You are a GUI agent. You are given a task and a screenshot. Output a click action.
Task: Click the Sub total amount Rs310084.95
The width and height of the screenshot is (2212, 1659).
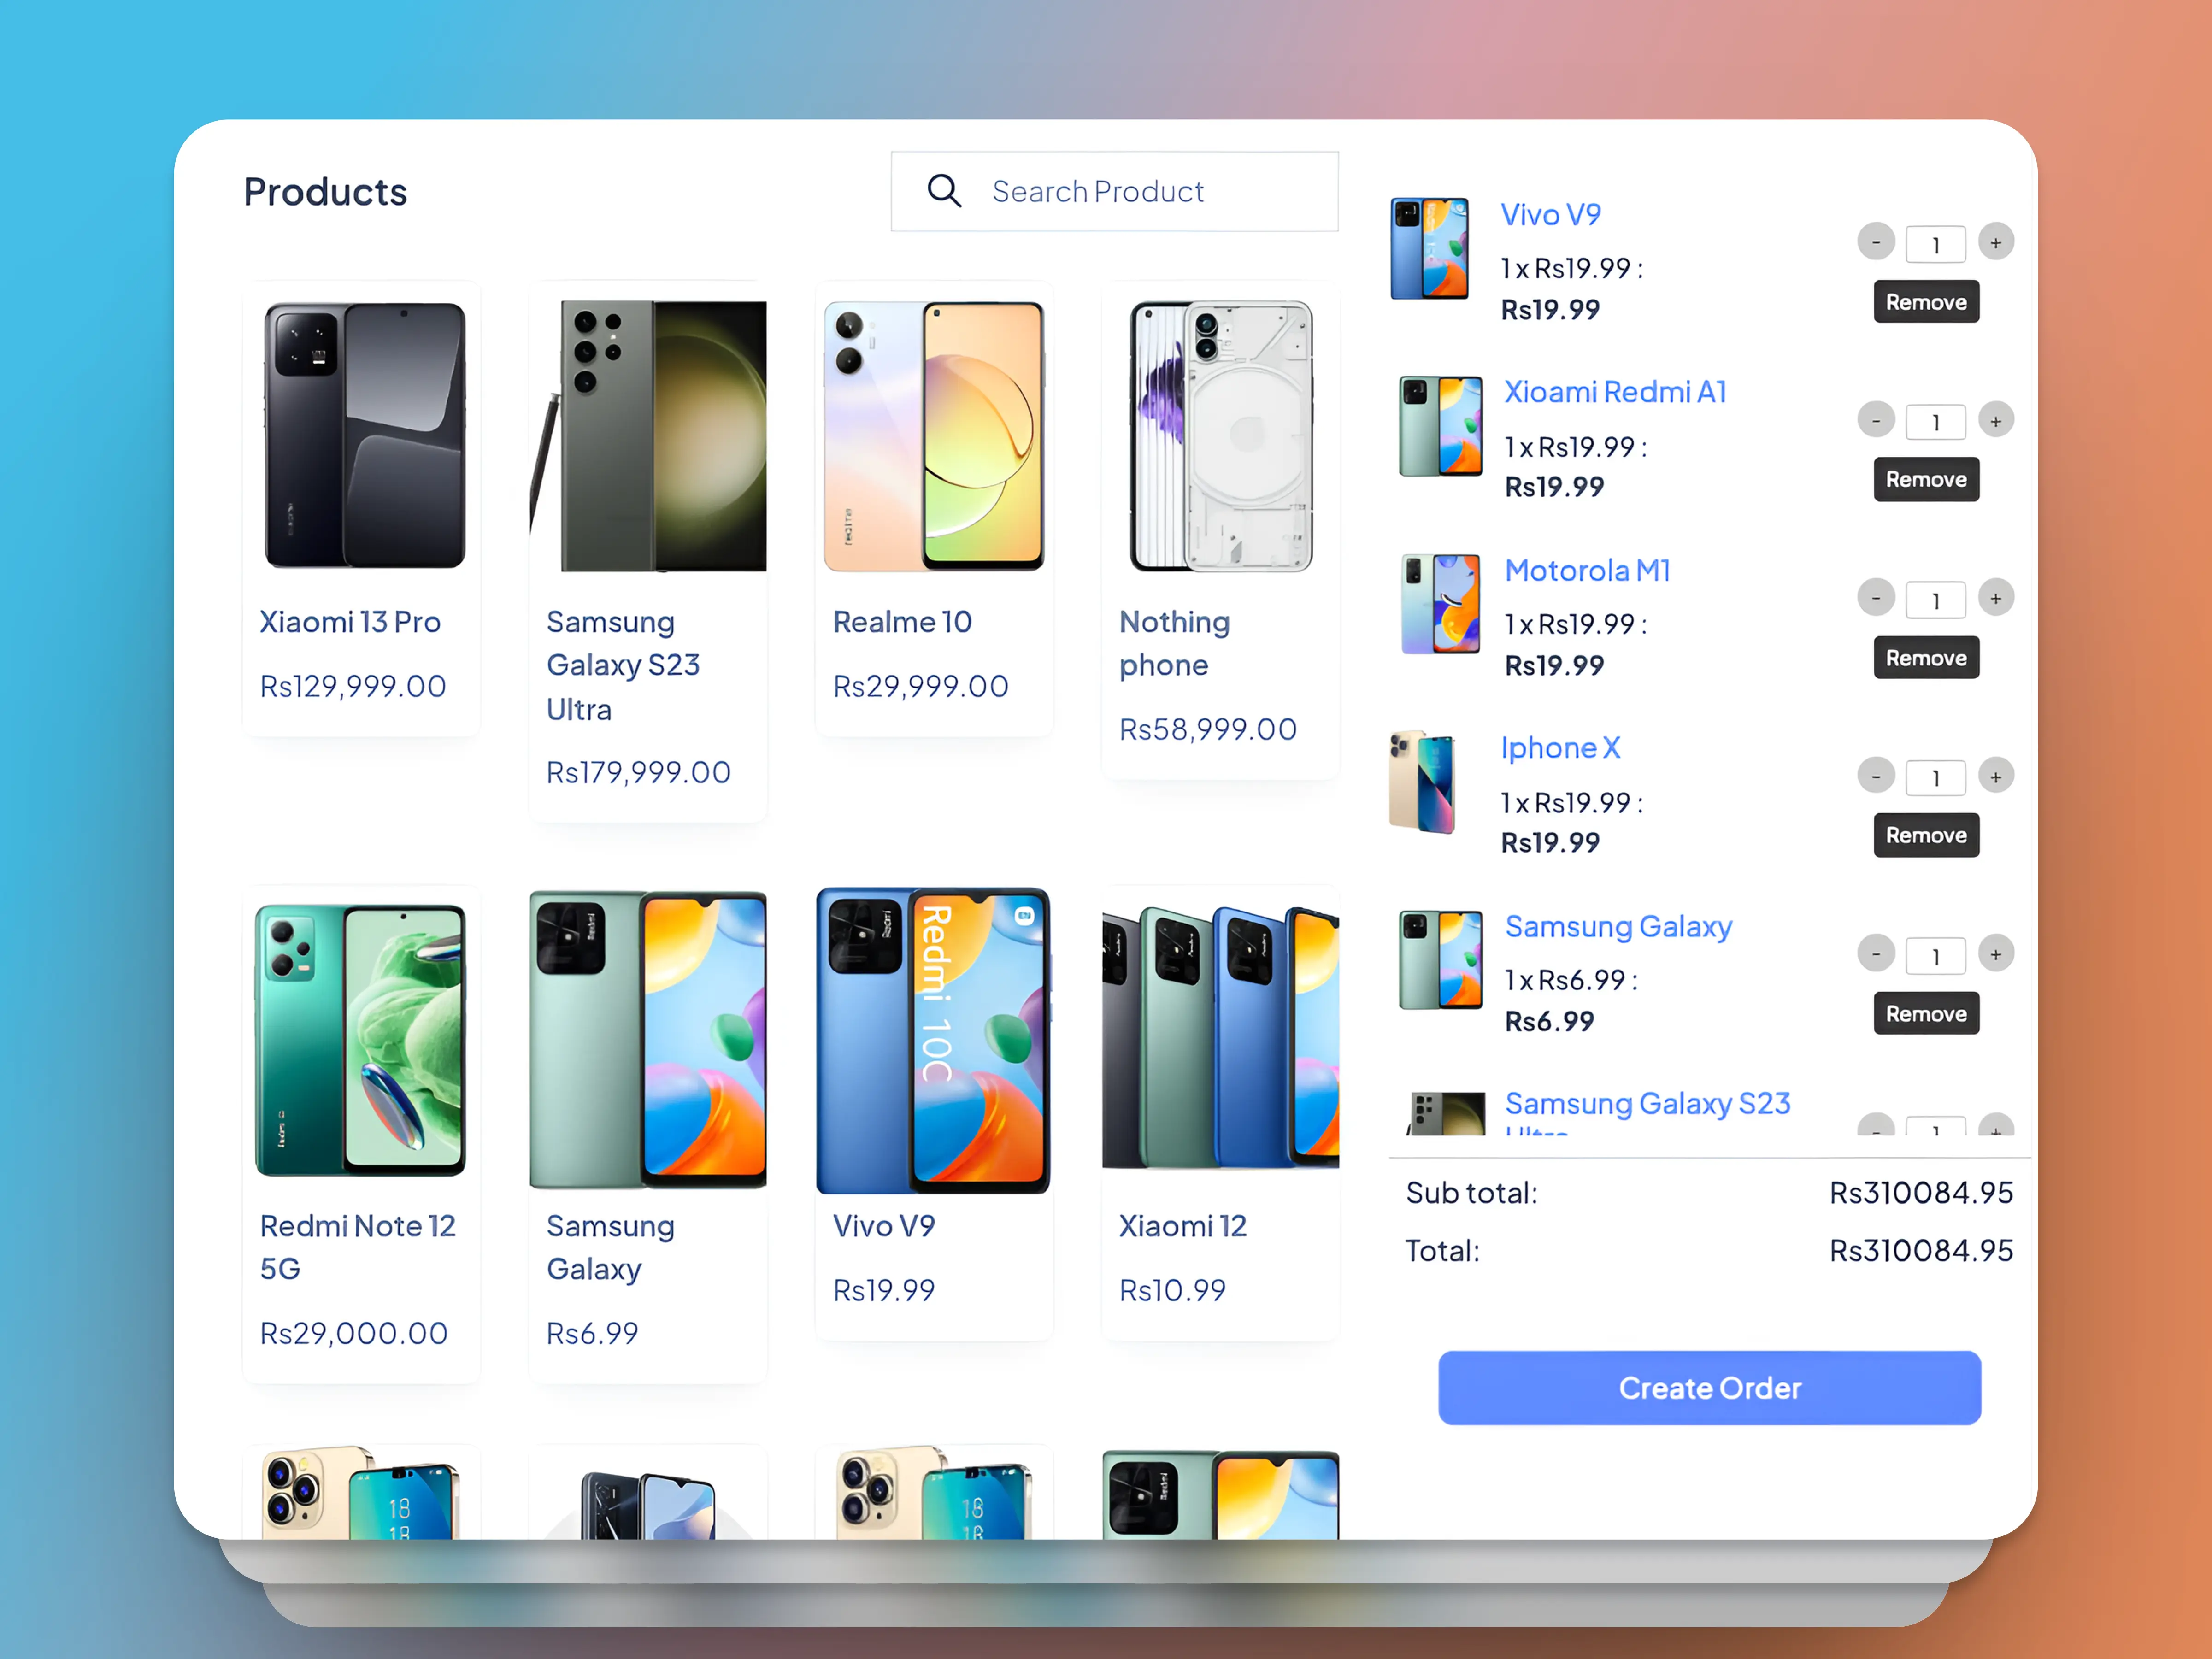1921,1192
